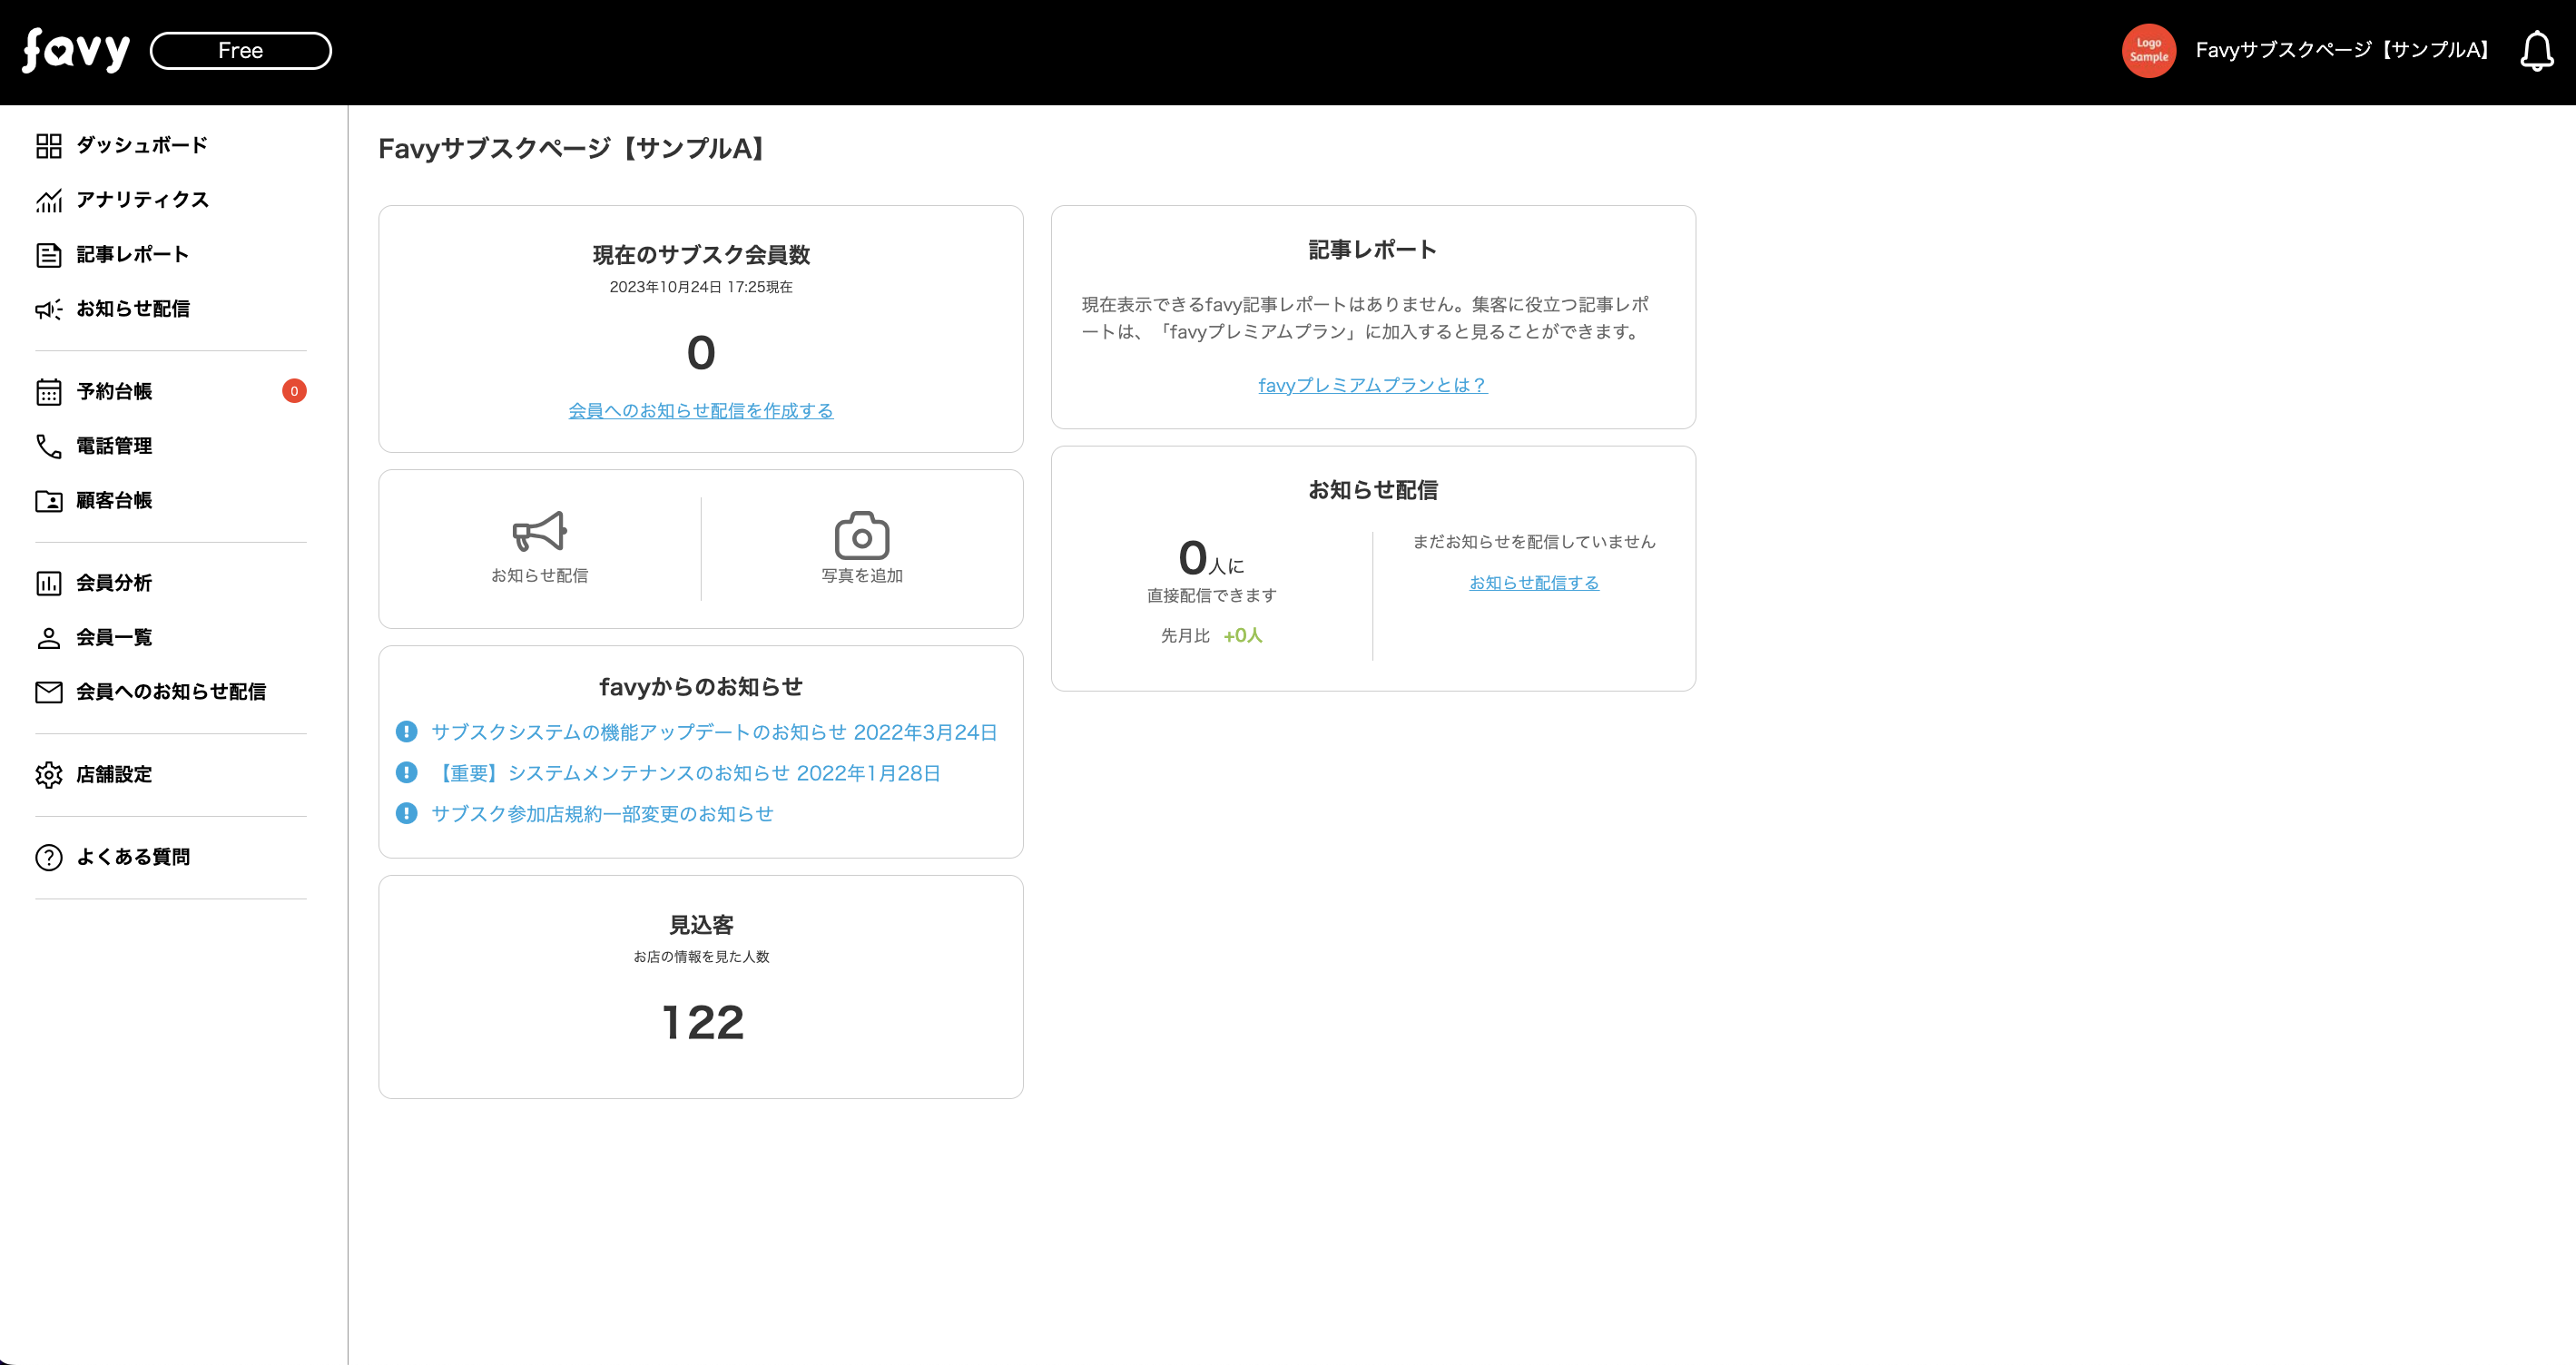Open the account name Favyサブスクページ【サンプルA】 in header
The height and width of the screenshot is (1365, 2576).
(2341, 50)
